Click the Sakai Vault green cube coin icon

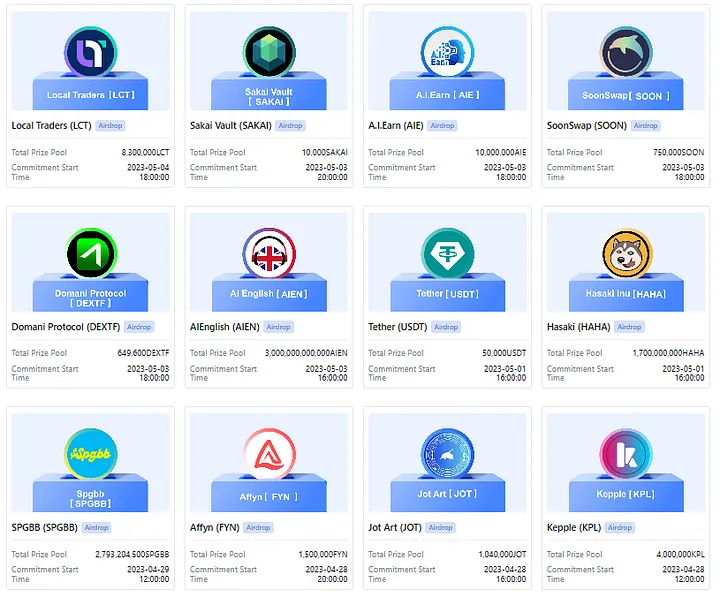click(x=269, y=52)
